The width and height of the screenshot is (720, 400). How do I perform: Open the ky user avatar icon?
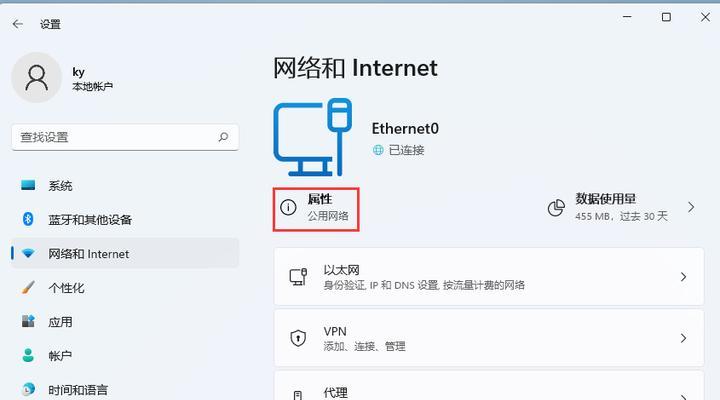[x=36, y=77]
